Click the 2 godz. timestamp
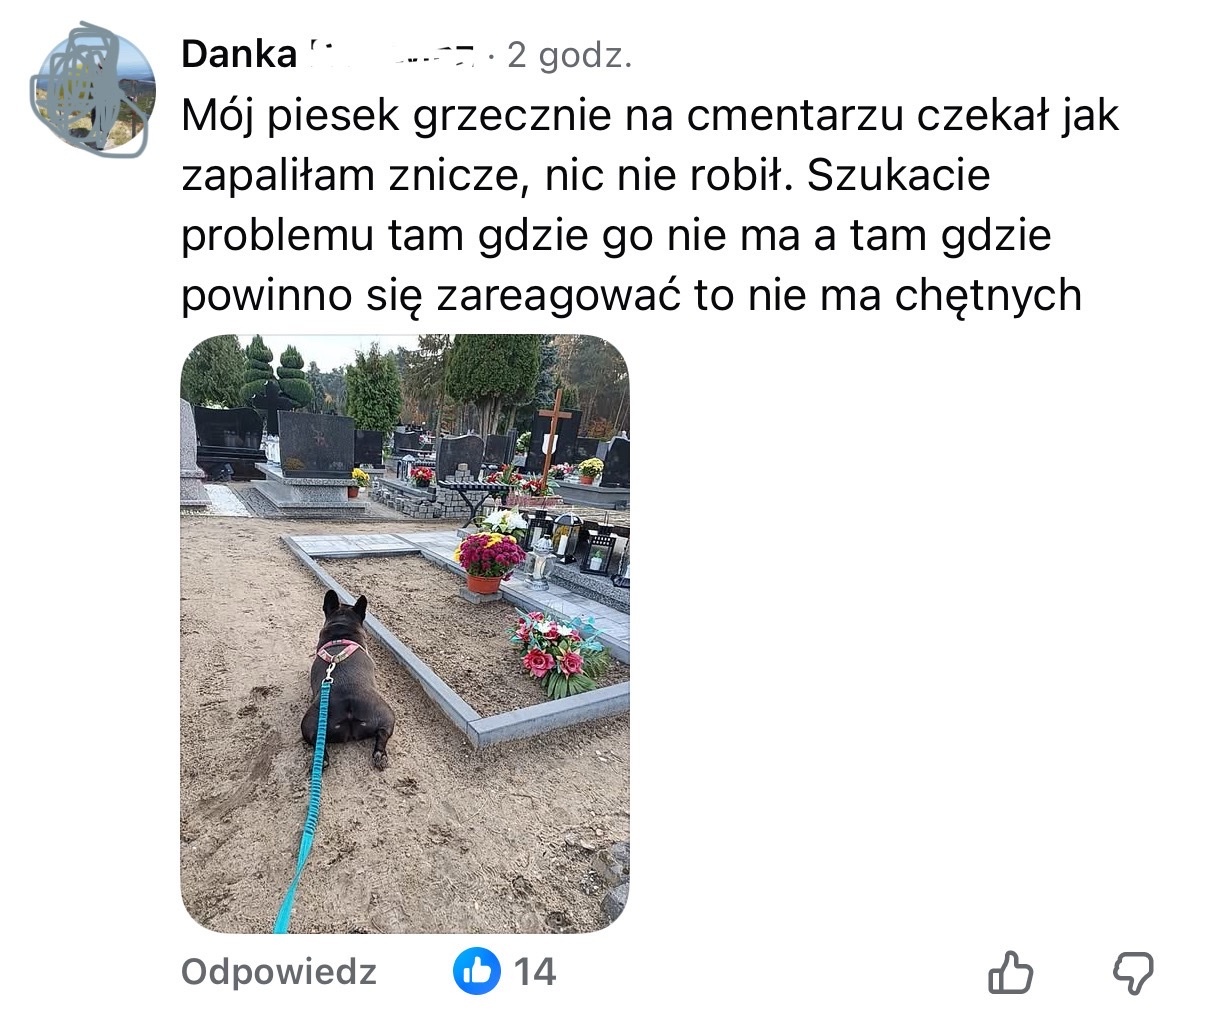1206x1032 pixels. click(569, 56)
